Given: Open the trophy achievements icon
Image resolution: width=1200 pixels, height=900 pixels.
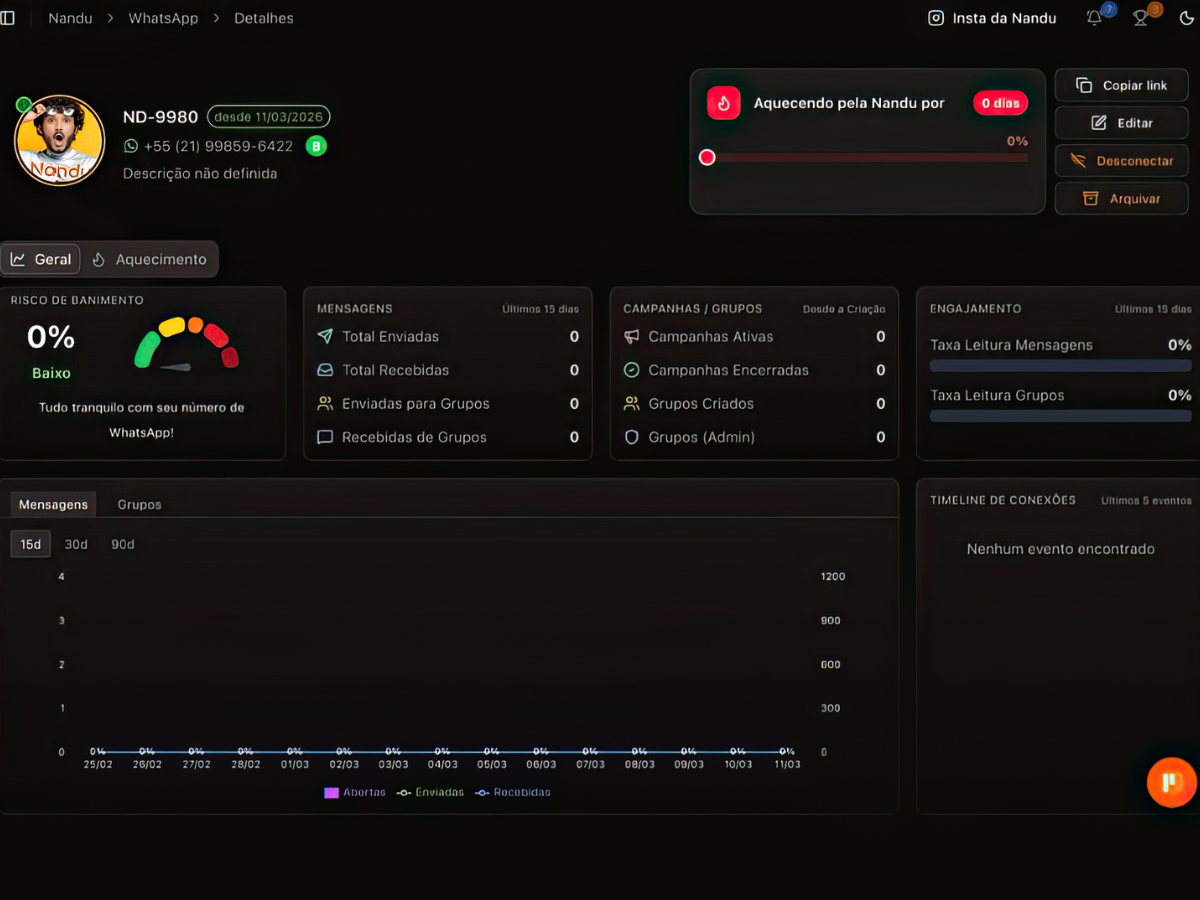Looking at the screenshot, I should click(1140, 18).
